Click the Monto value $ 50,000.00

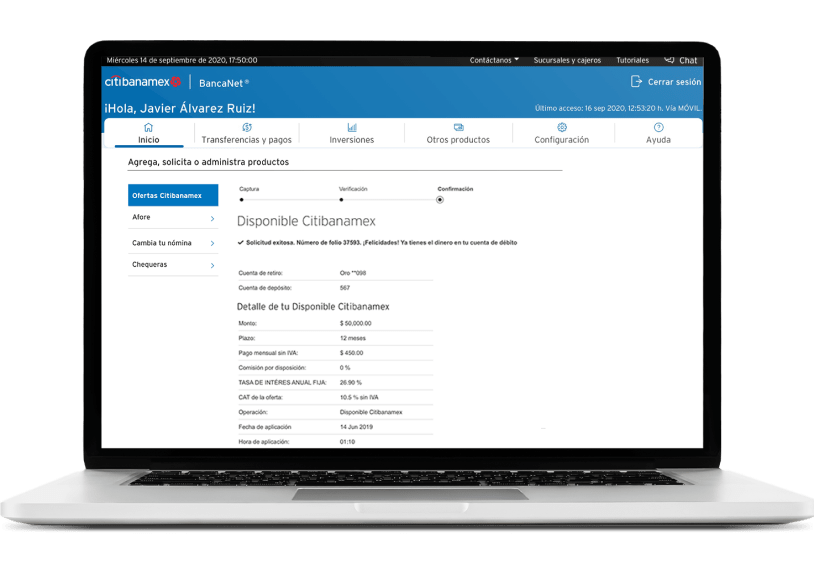[356, 323]
